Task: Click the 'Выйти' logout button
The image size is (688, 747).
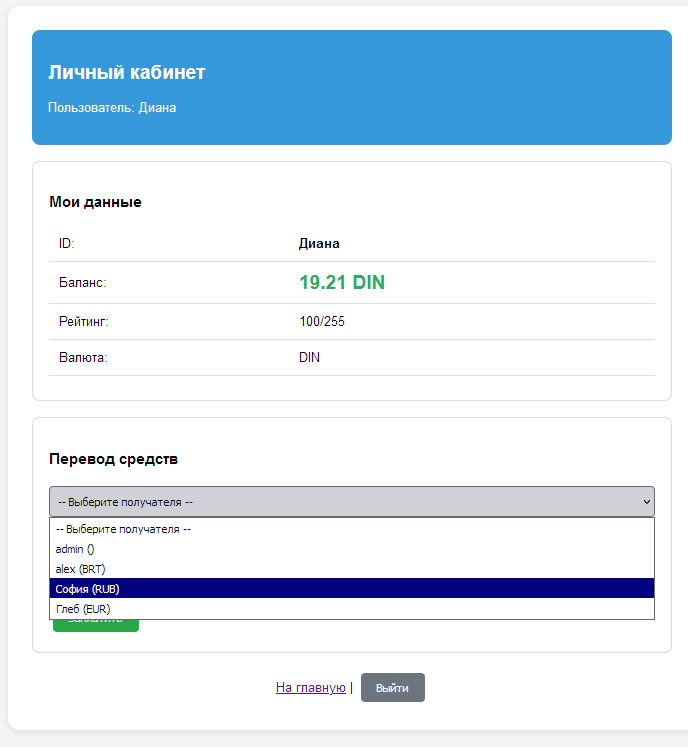Action: [x=392, y=688]
